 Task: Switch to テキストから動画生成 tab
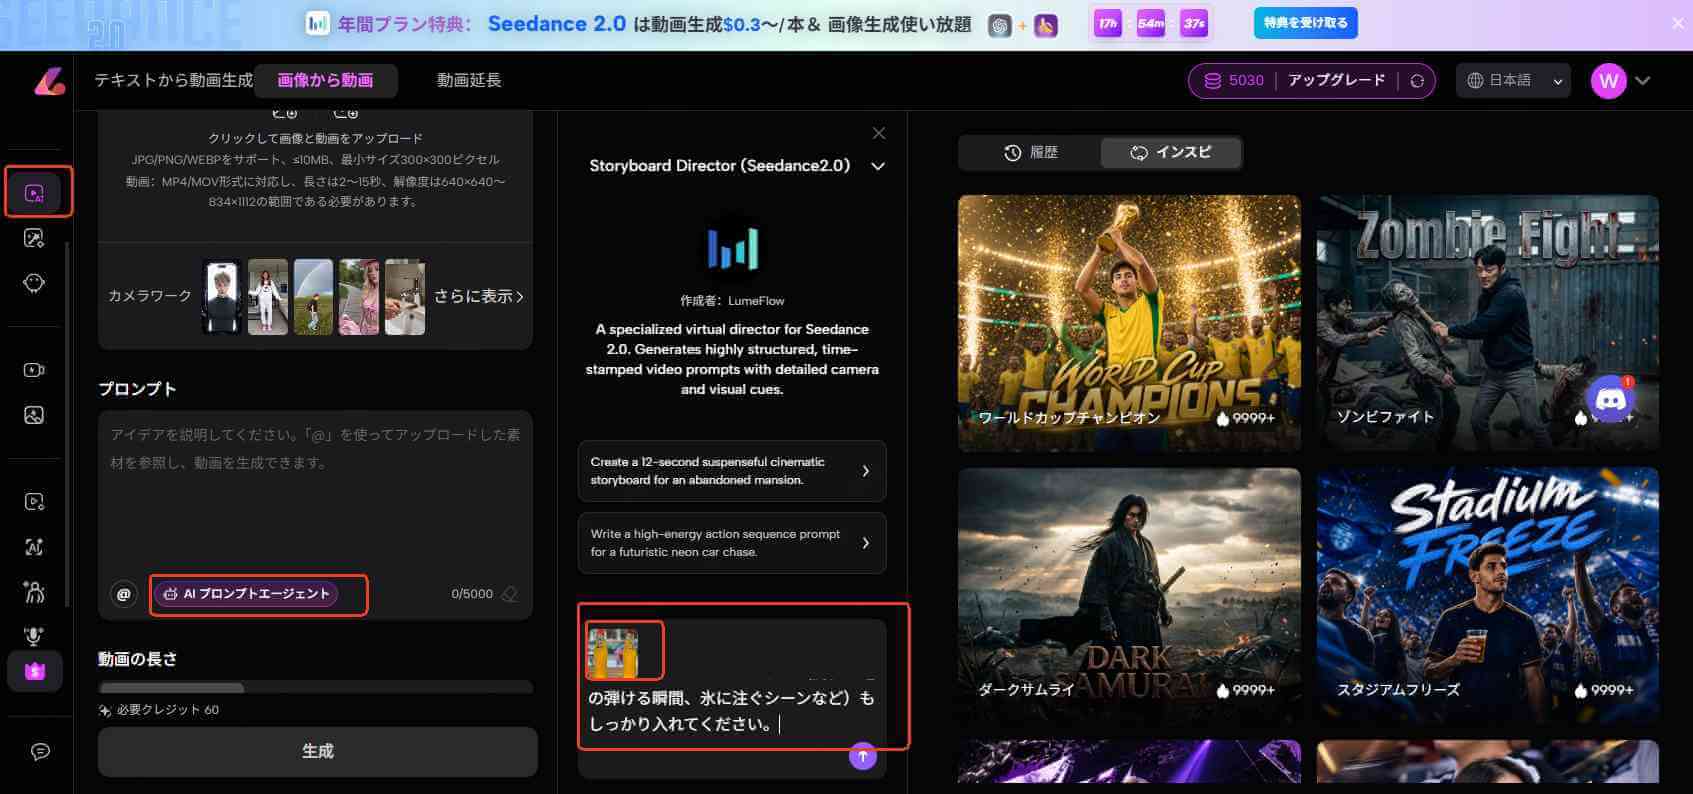tap(173, 80)
